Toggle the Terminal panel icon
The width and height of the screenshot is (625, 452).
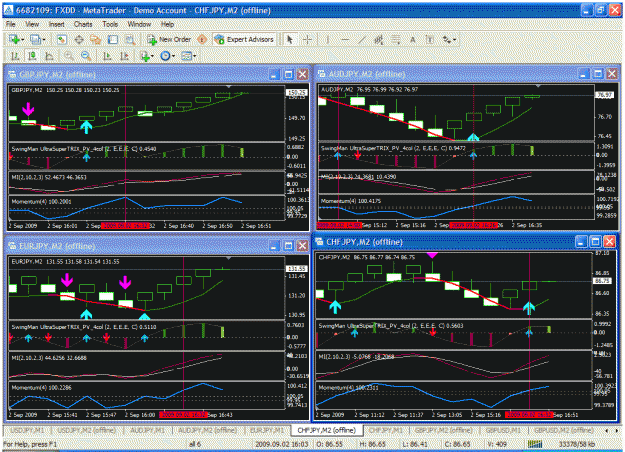coord(113,39)
